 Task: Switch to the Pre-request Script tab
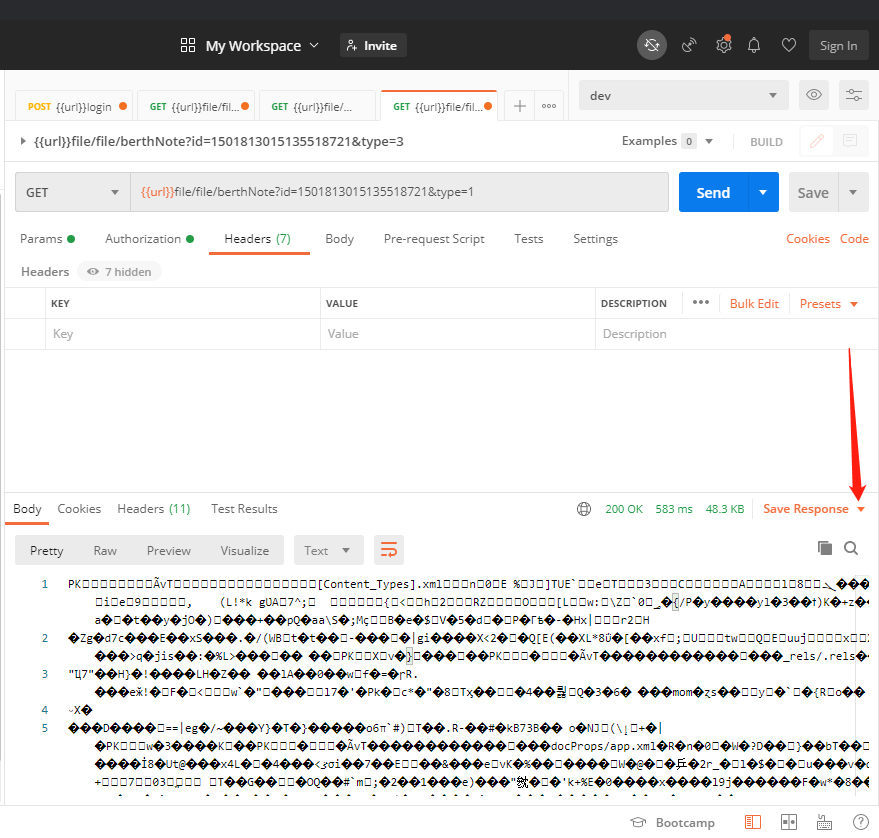pos(434,239)
